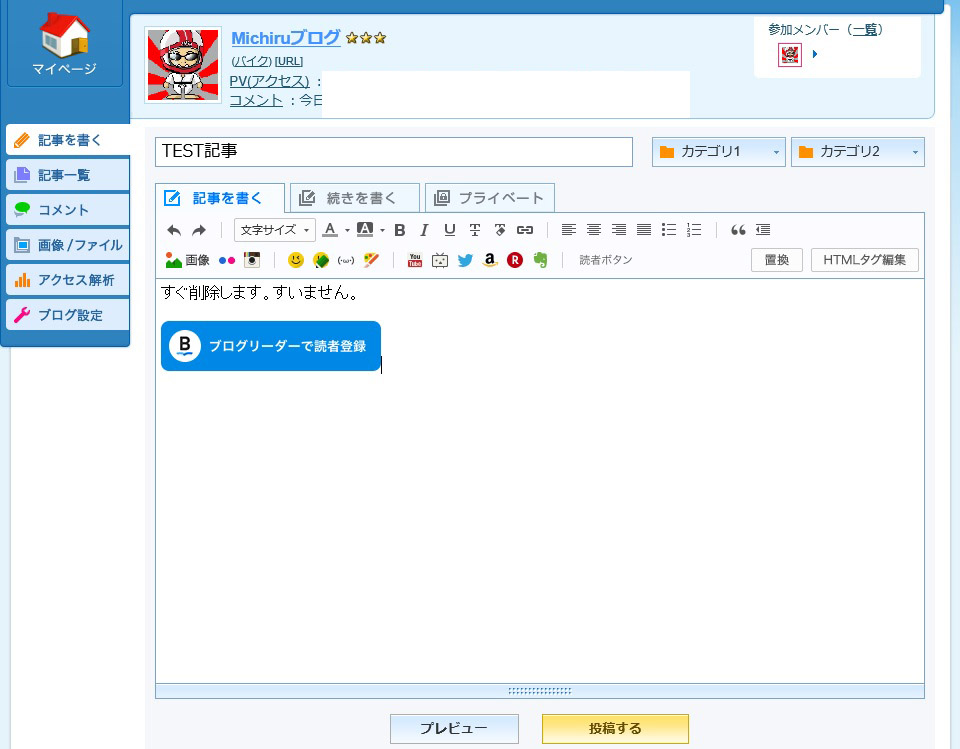Open the カテゴリ2 dropdown
This screenshot has height=749, width=960.
(x=858, y=152)
